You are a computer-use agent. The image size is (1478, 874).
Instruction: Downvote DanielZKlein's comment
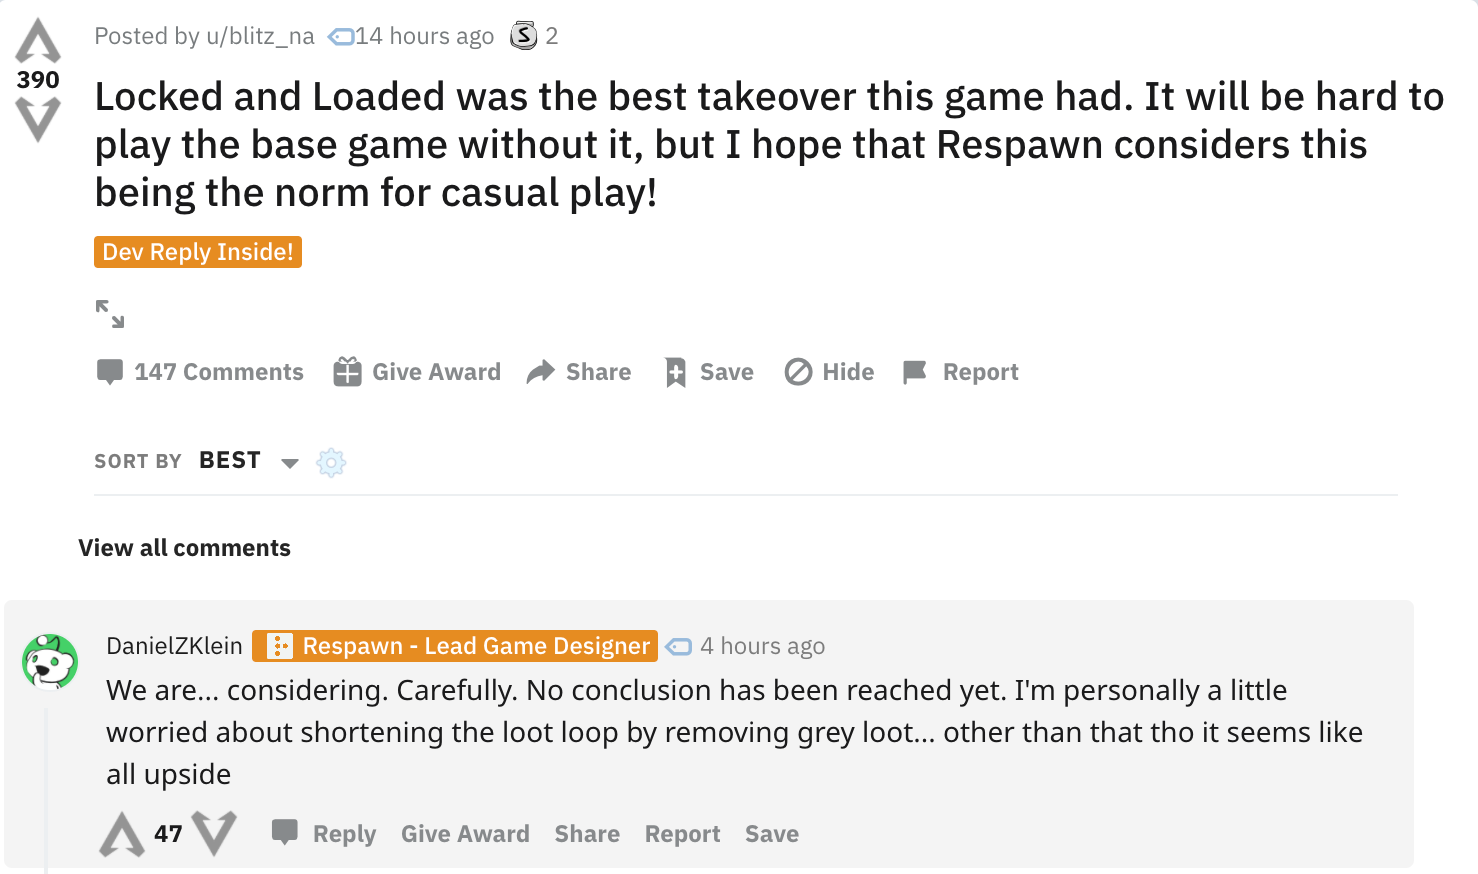214,834
